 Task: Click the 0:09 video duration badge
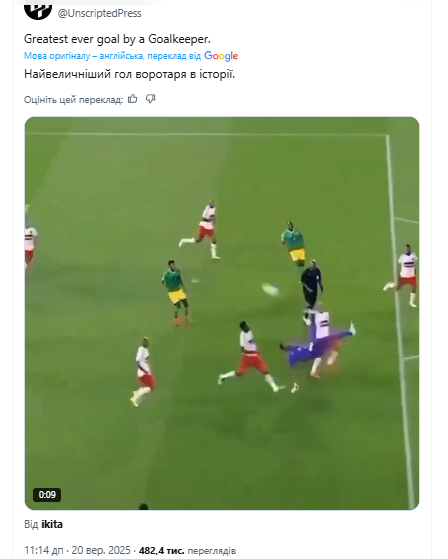tap(47, 495)
